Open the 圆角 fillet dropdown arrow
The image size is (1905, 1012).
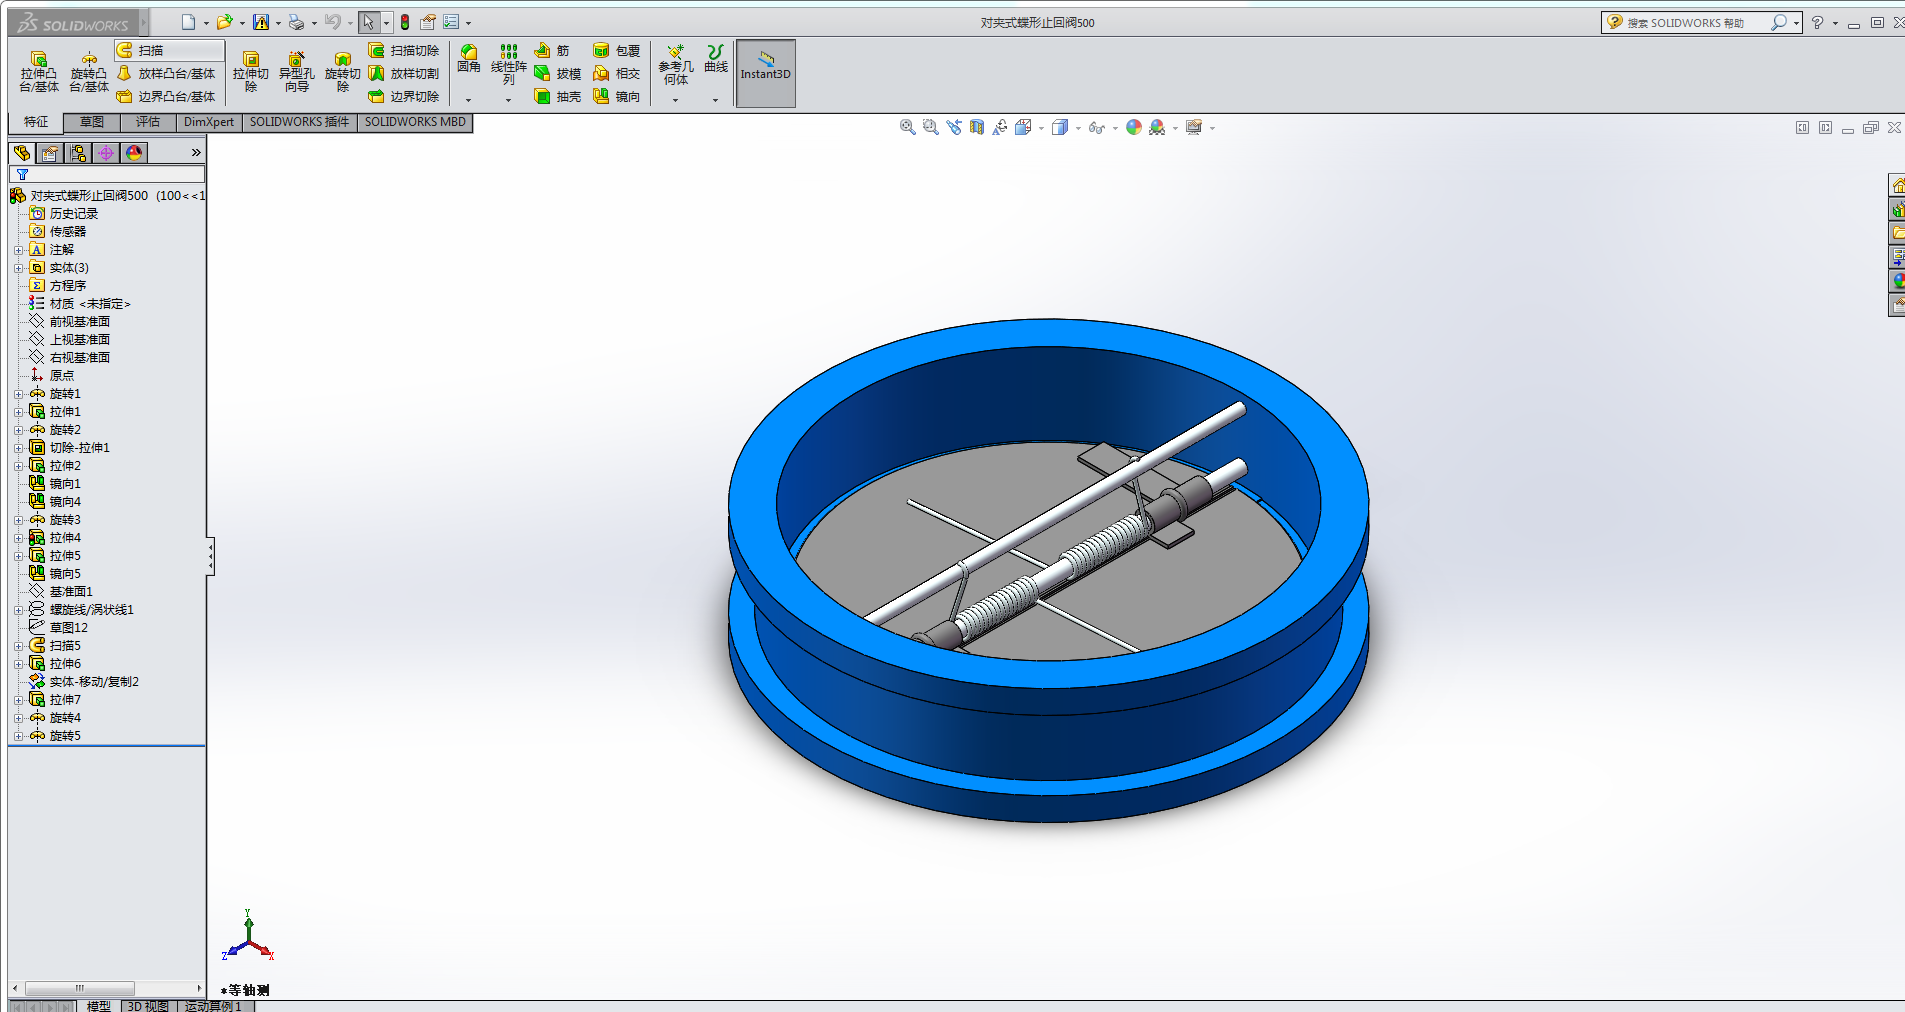click(x=468, y=99)
